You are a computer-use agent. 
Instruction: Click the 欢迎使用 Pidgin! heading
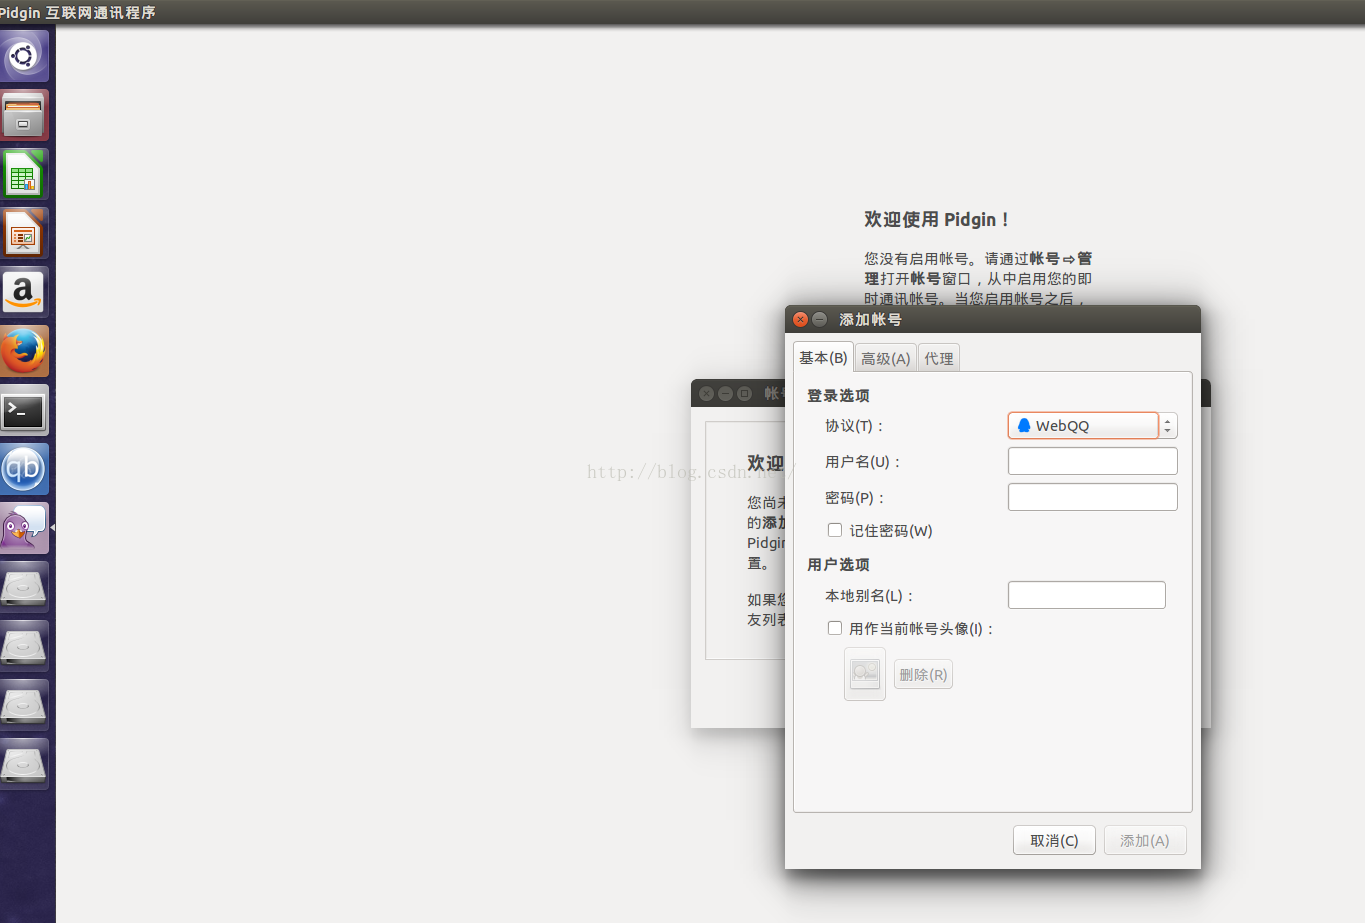coord(937,219)
